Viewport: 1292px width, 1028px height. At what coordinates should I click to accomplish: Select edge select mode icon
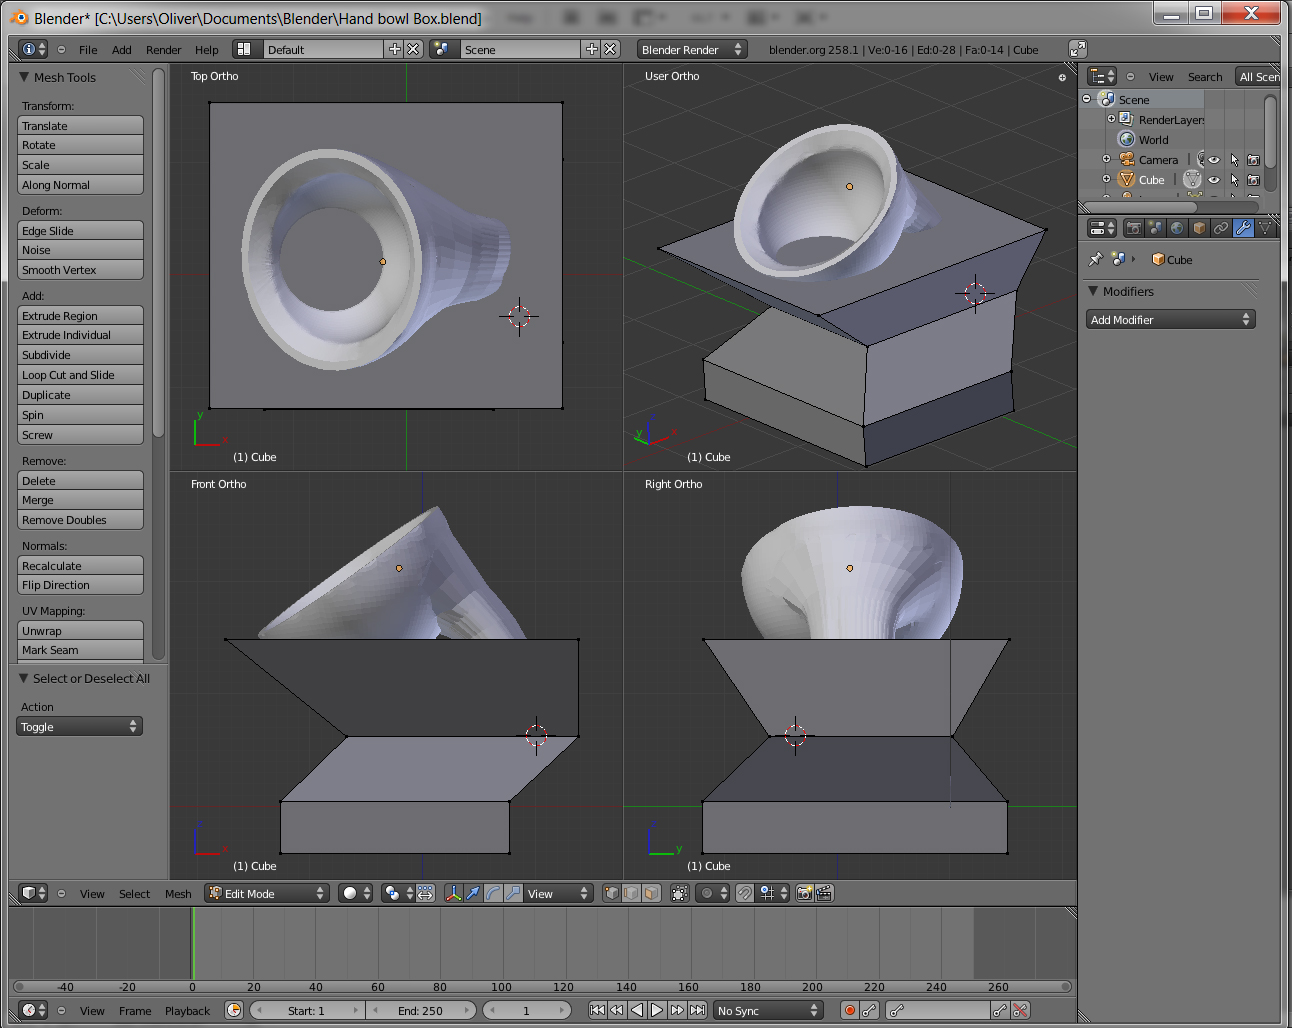point(632,893)
